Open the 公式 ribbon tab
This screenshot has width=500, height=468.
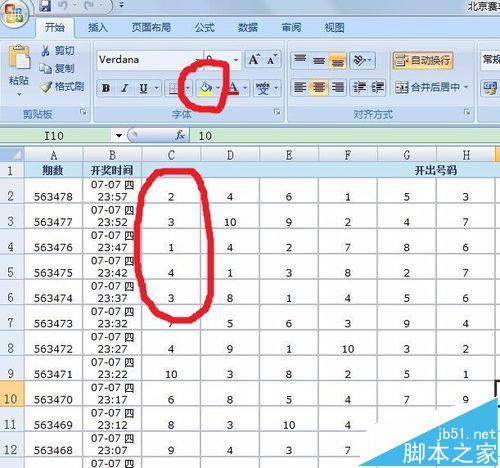click(204, 27)
